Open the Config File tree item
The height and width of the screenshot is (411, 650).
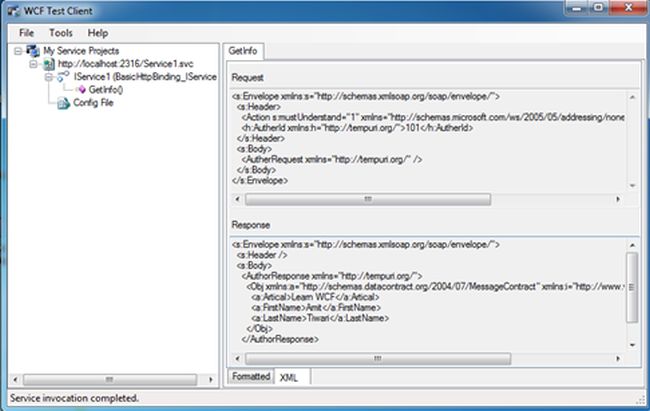[93, 102]
